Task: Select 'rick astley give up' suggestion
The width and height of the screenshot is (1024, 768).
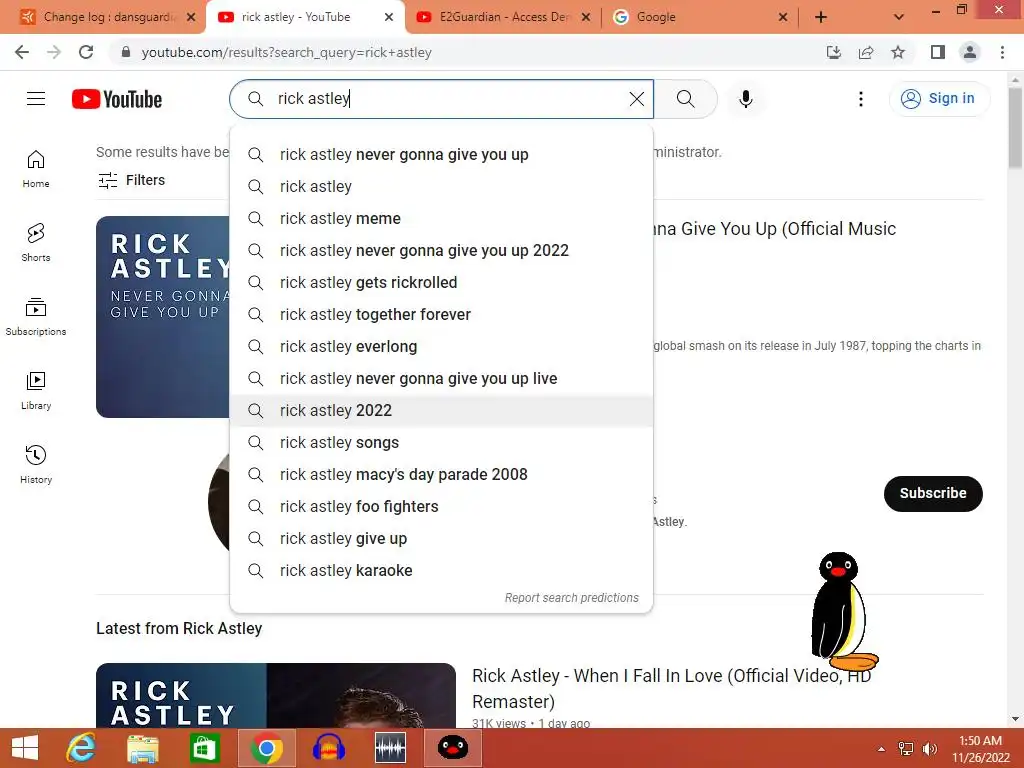Action: coord(441,539)
